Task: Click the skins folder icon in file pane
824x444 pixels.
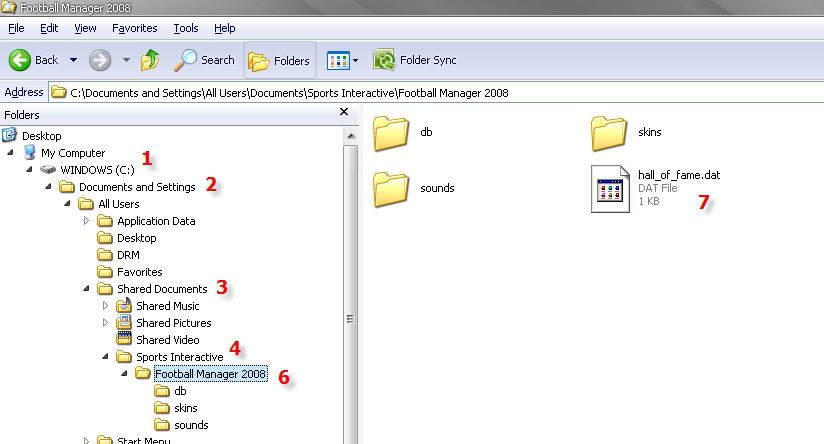Action: tap(609, 133)
